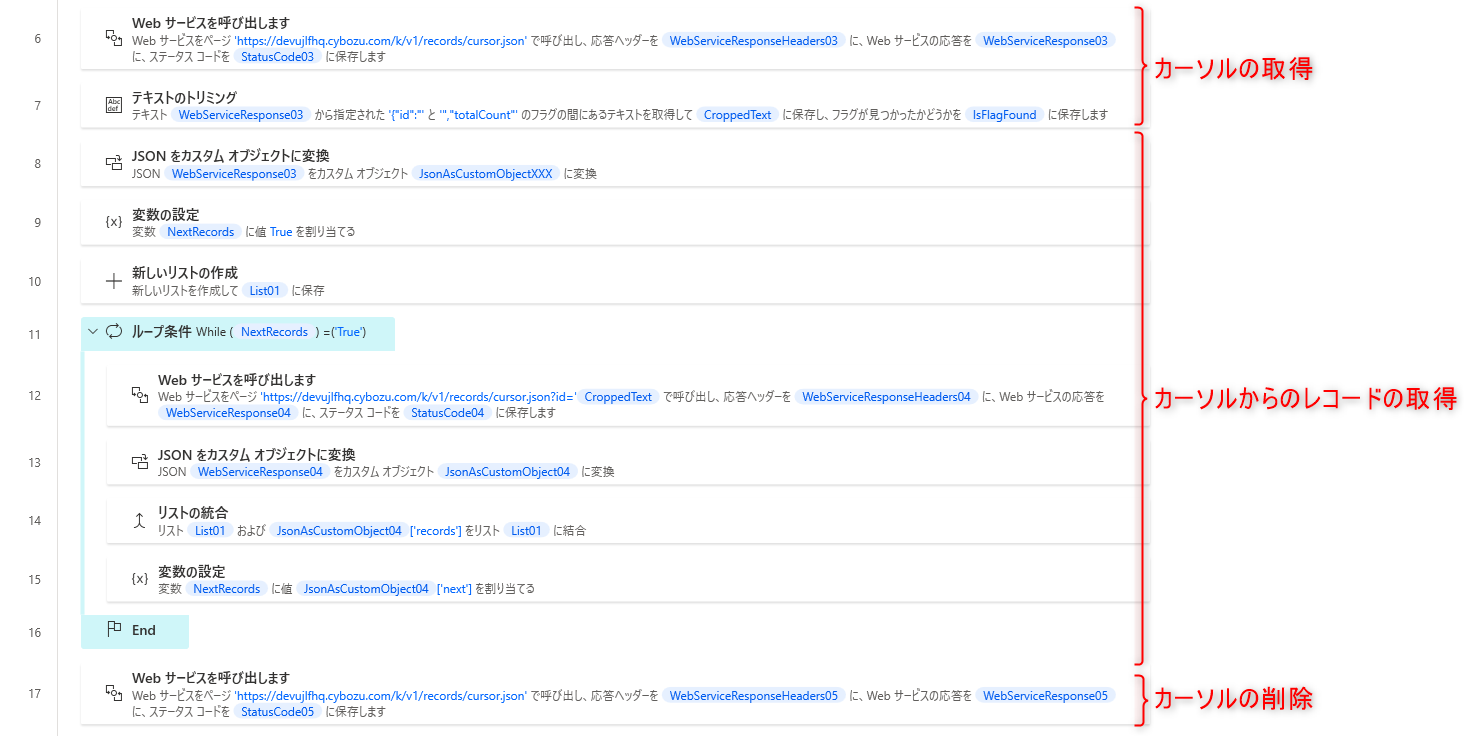Screen dimensions: 1483x736
Task: Select the WebServiceResponse05 variable chip
Action: tap(1044, 696)
